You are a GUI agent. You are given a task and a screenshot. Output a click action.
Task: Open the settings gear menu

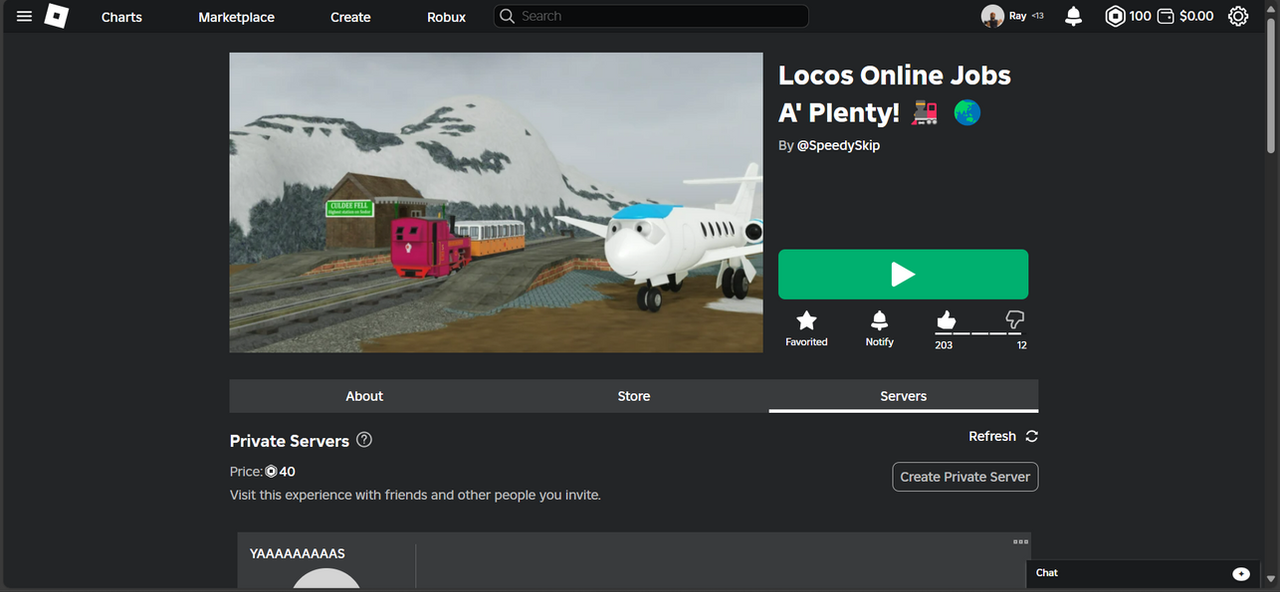1238,16
